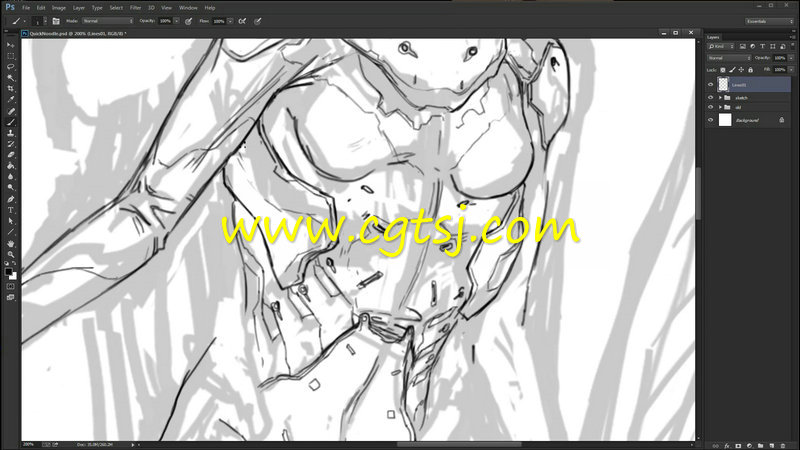This screenshot has height=450, width=800.
Task: Open the Edit menu
Action: 41,8
